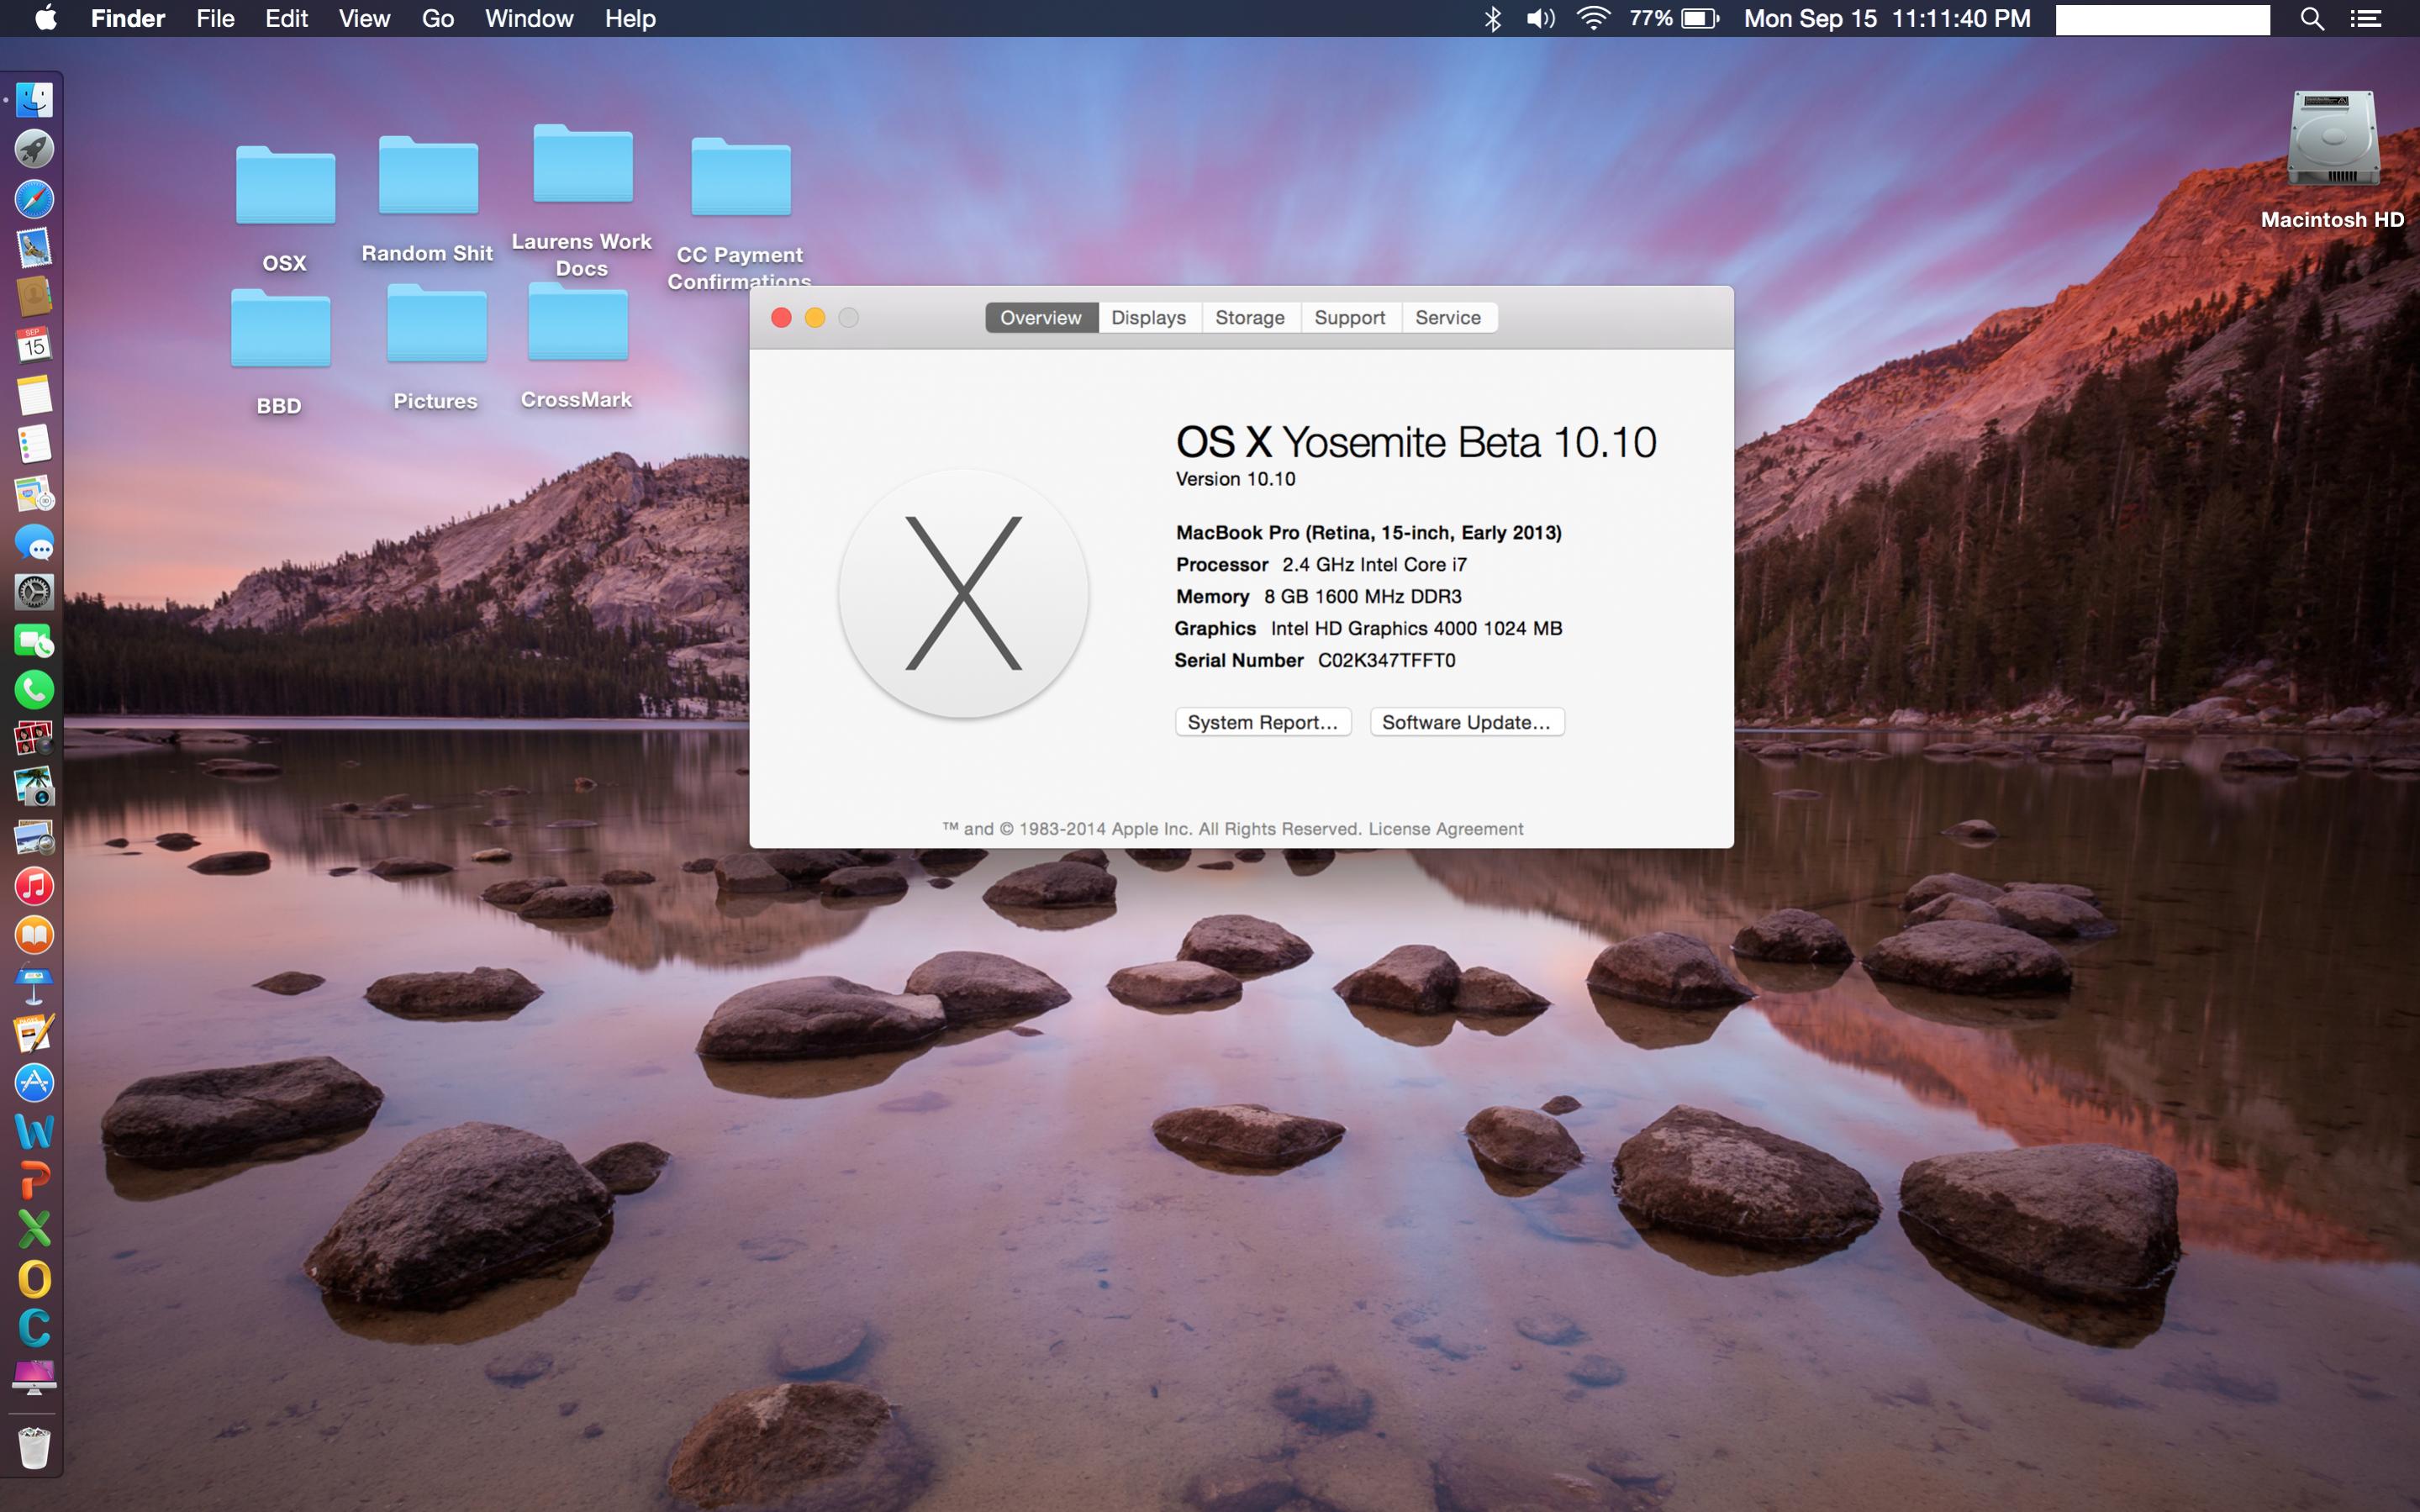Open Keynote podium icon in Dock
2420x1512 pixels.
(x=34, y=985)
